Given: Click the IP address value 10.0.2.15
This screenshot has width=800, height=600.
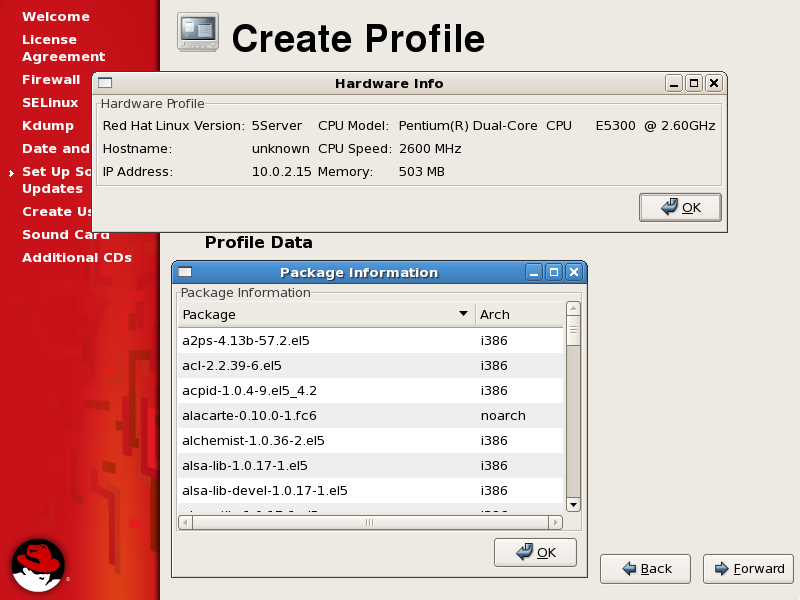Looking at the screenshot, I should (x=282, y=171).
